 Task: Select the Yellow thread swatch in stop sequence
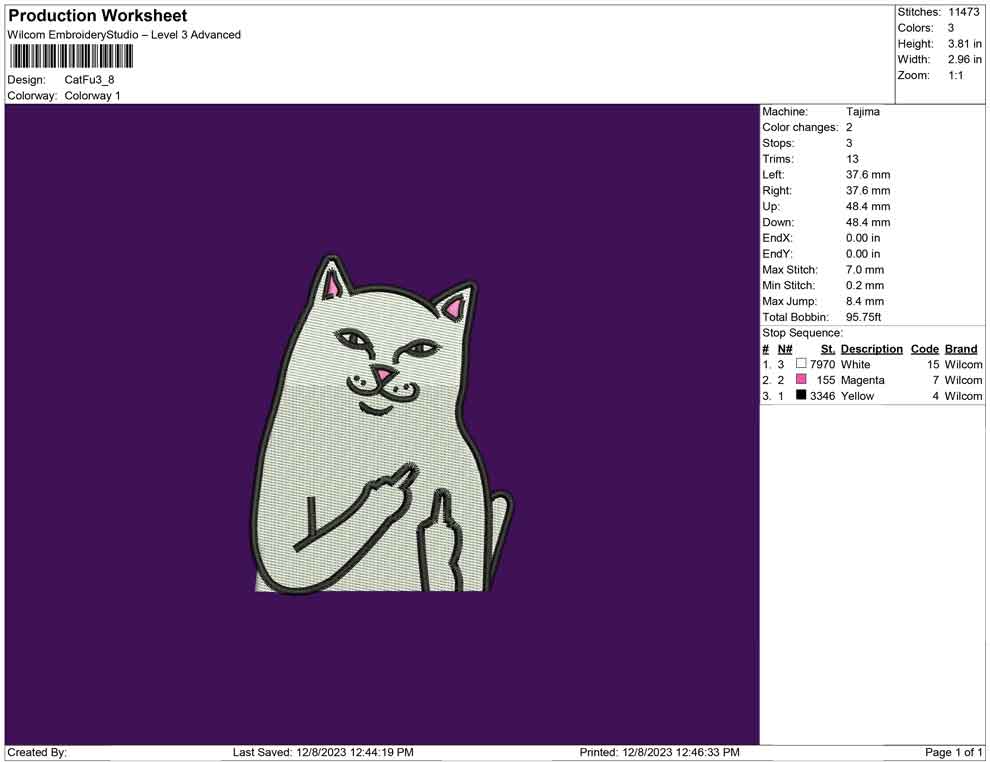pyautogui.click(x=799, y=396)
